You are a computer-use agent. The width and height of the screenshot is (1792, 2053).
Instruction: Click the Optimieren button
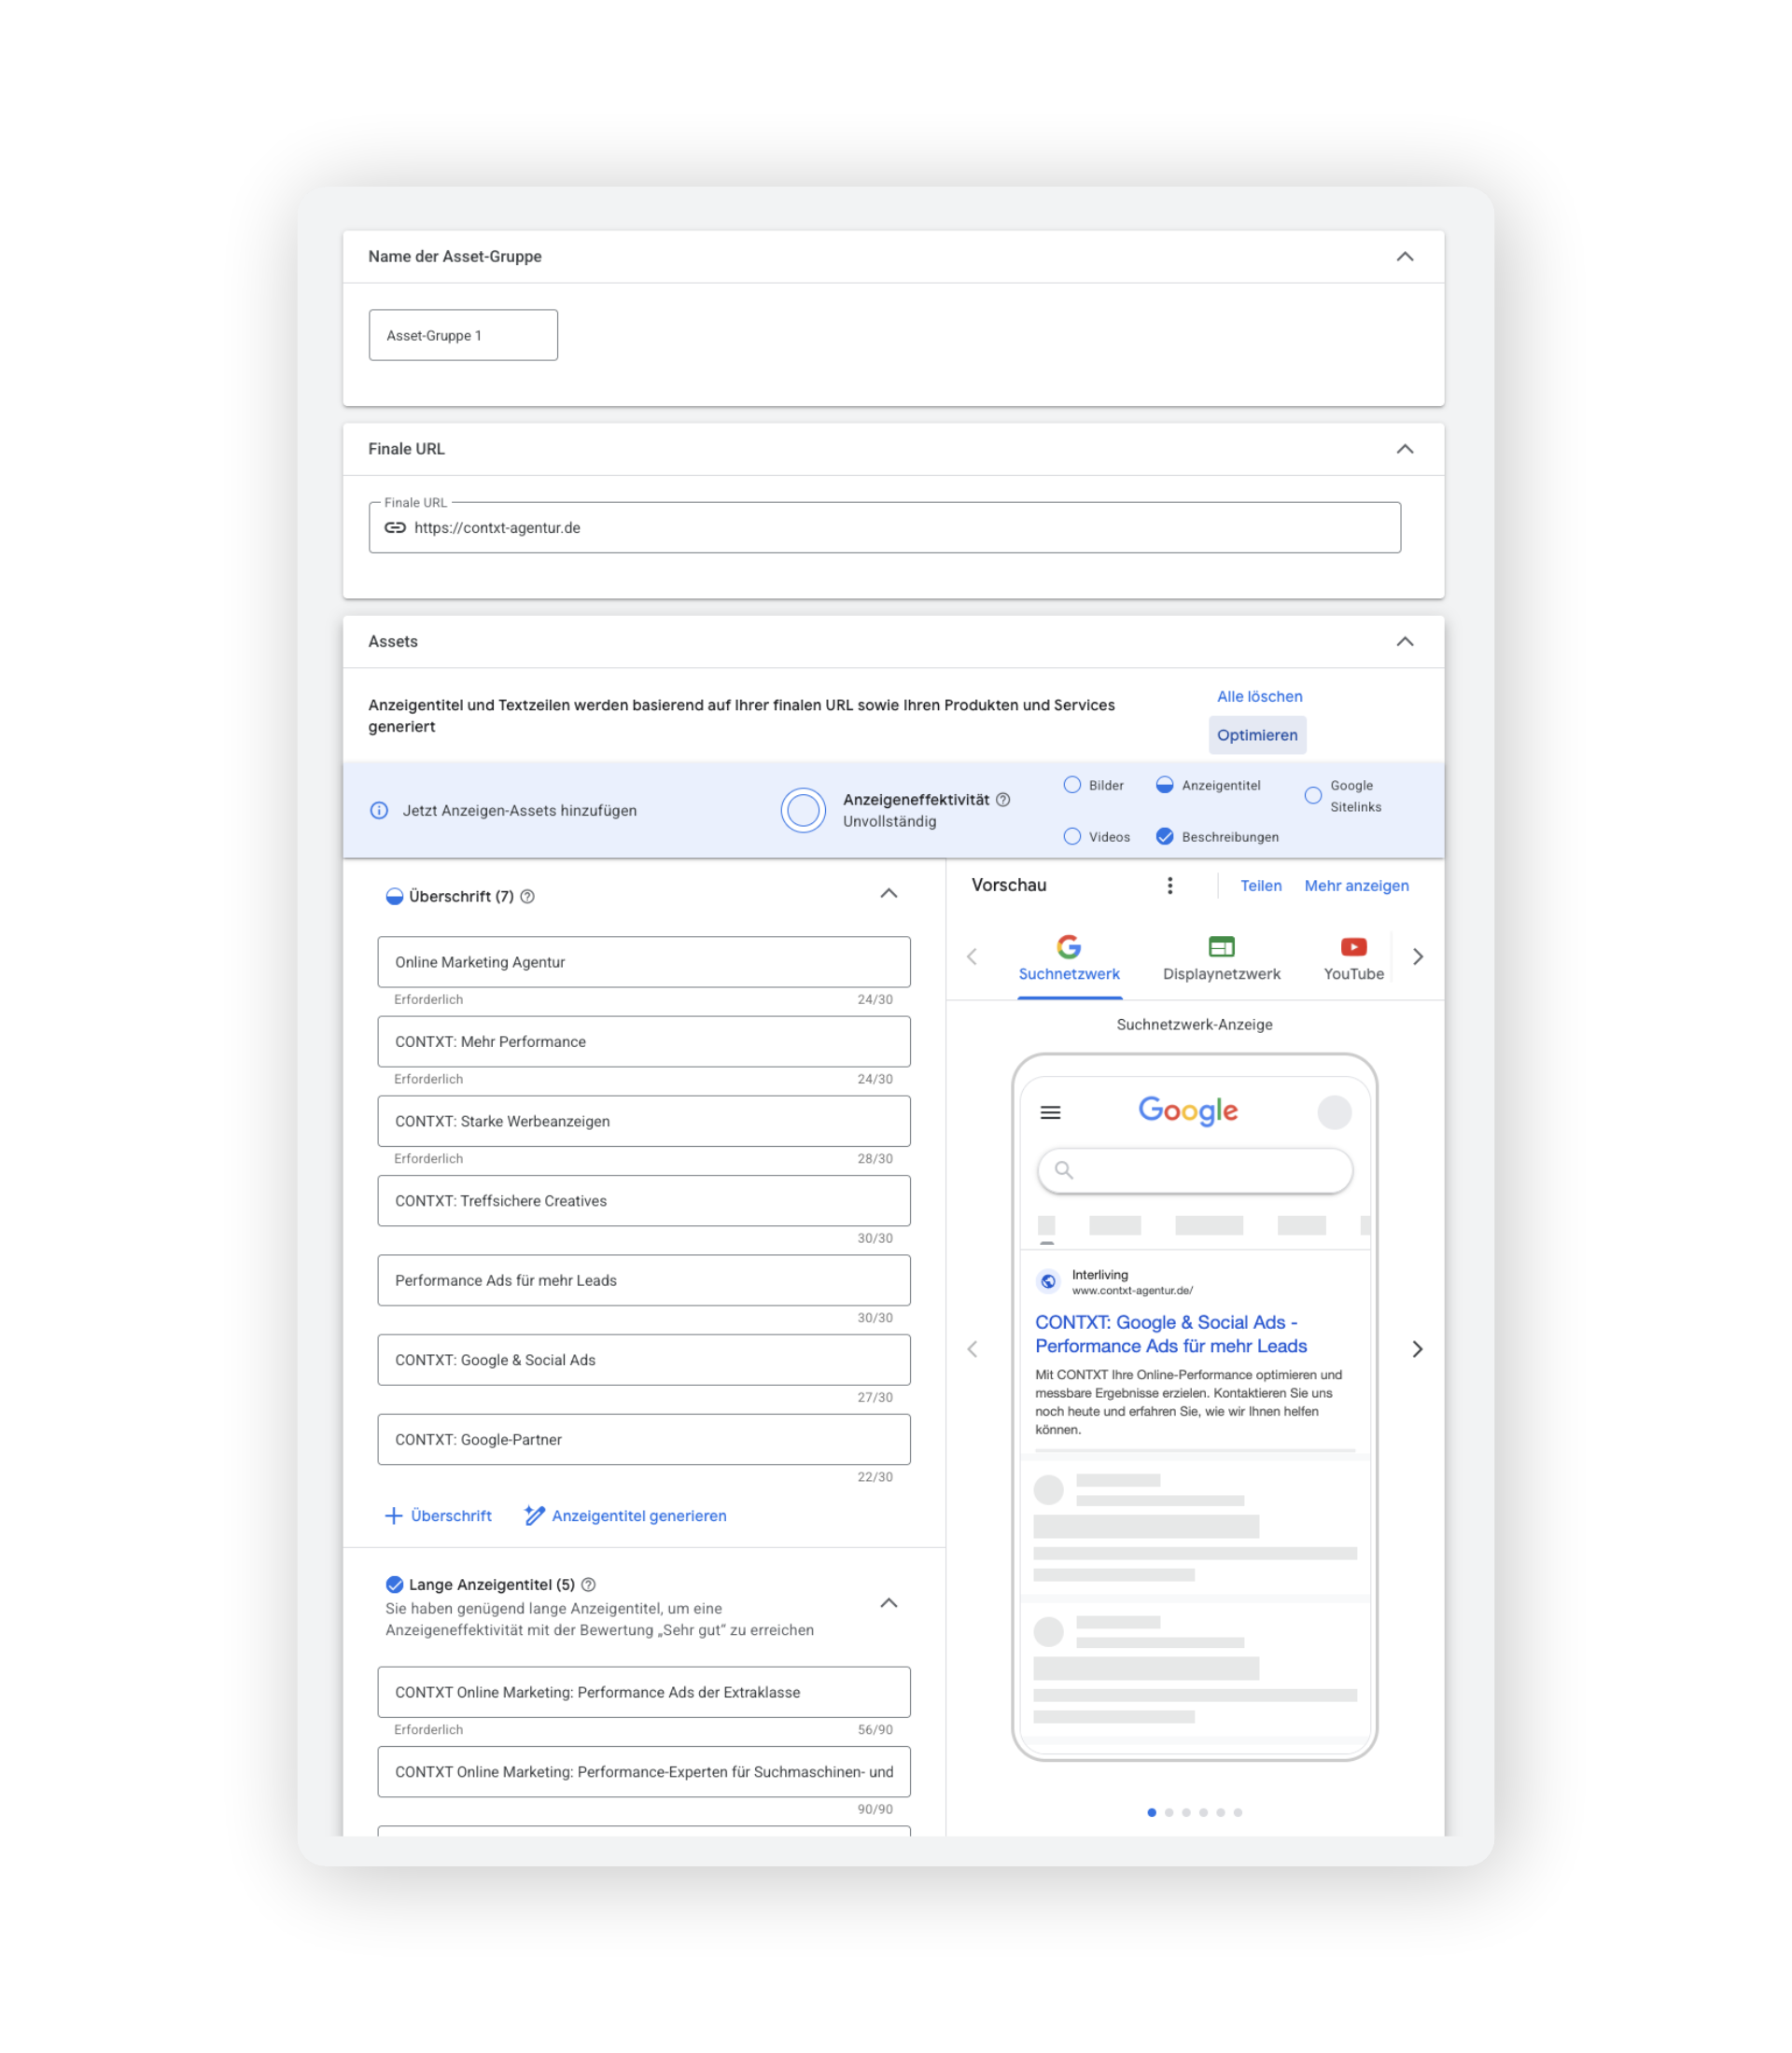point(1257,736)
